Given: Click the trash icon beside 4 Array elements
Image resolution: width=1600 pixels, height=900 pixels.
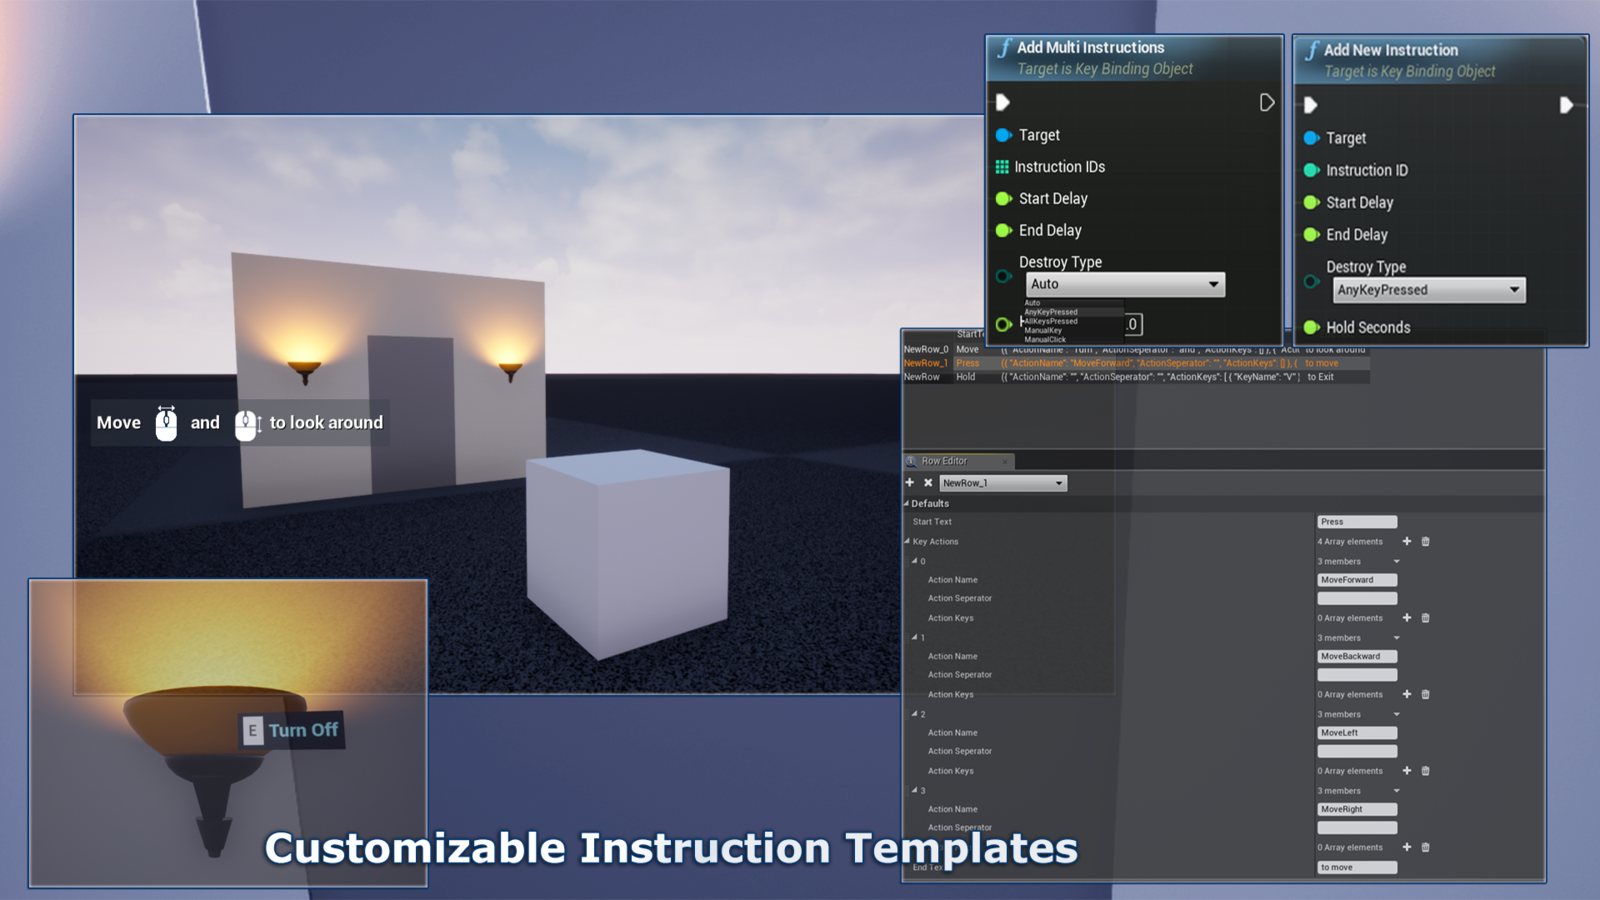Looking at the screenshot, I should 1426,541.
